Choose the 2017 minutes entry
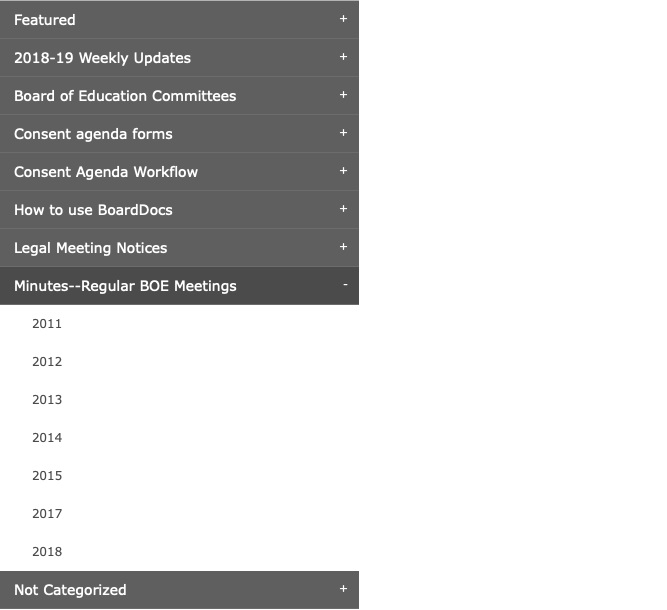 coord(47,514)
